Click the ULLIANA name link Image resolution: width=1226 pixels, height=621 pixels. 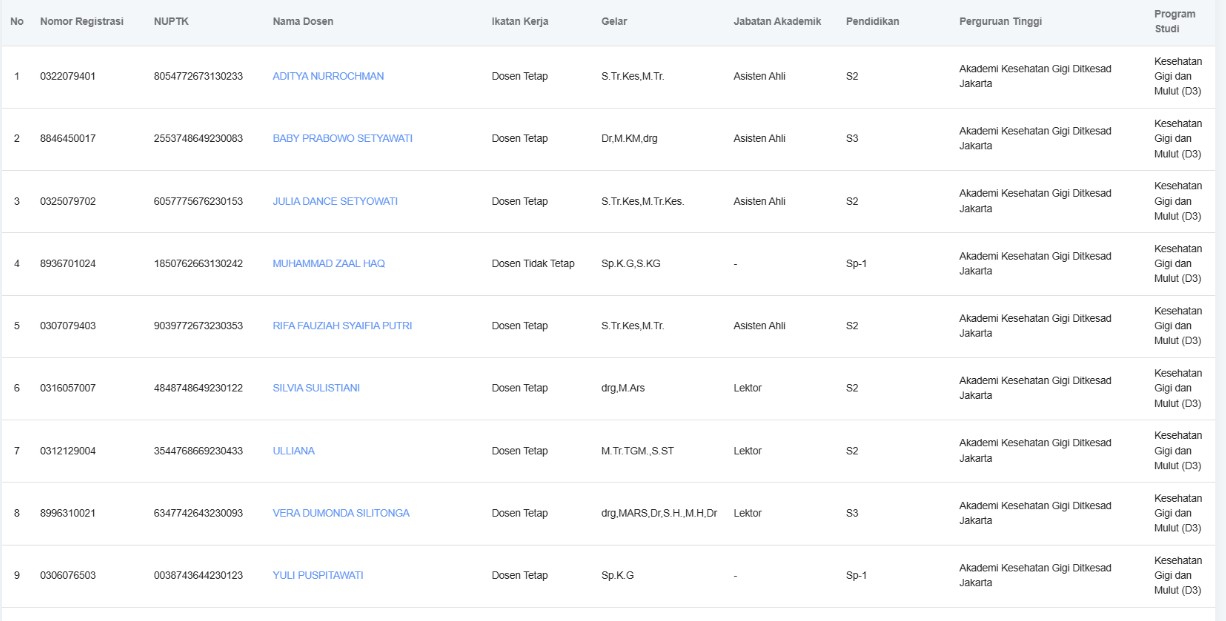click(x=293, y=451)
